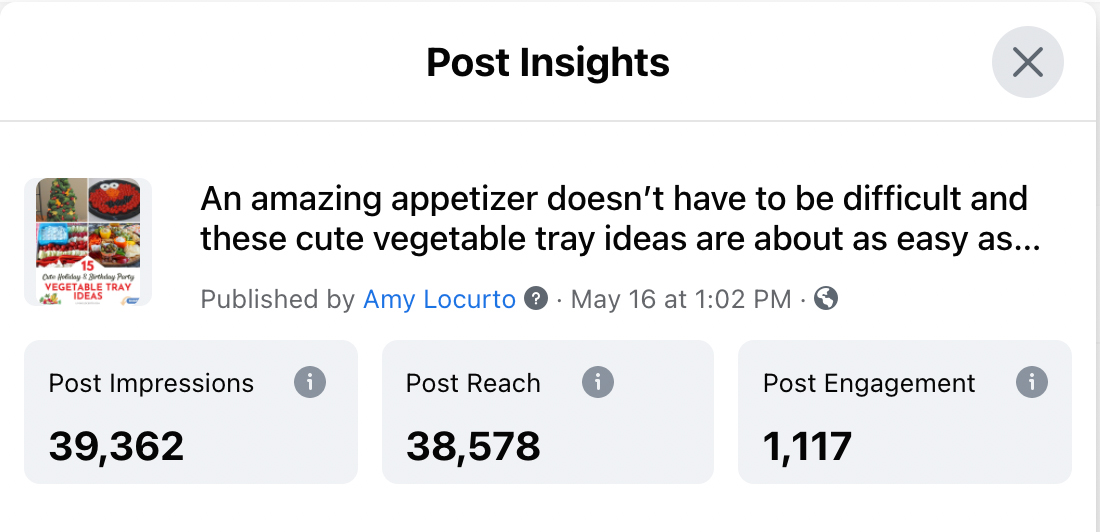The height and width of the screenshot is (532, 1100).
Task: Select the Post Reach metric card
Action: (548, 412)
